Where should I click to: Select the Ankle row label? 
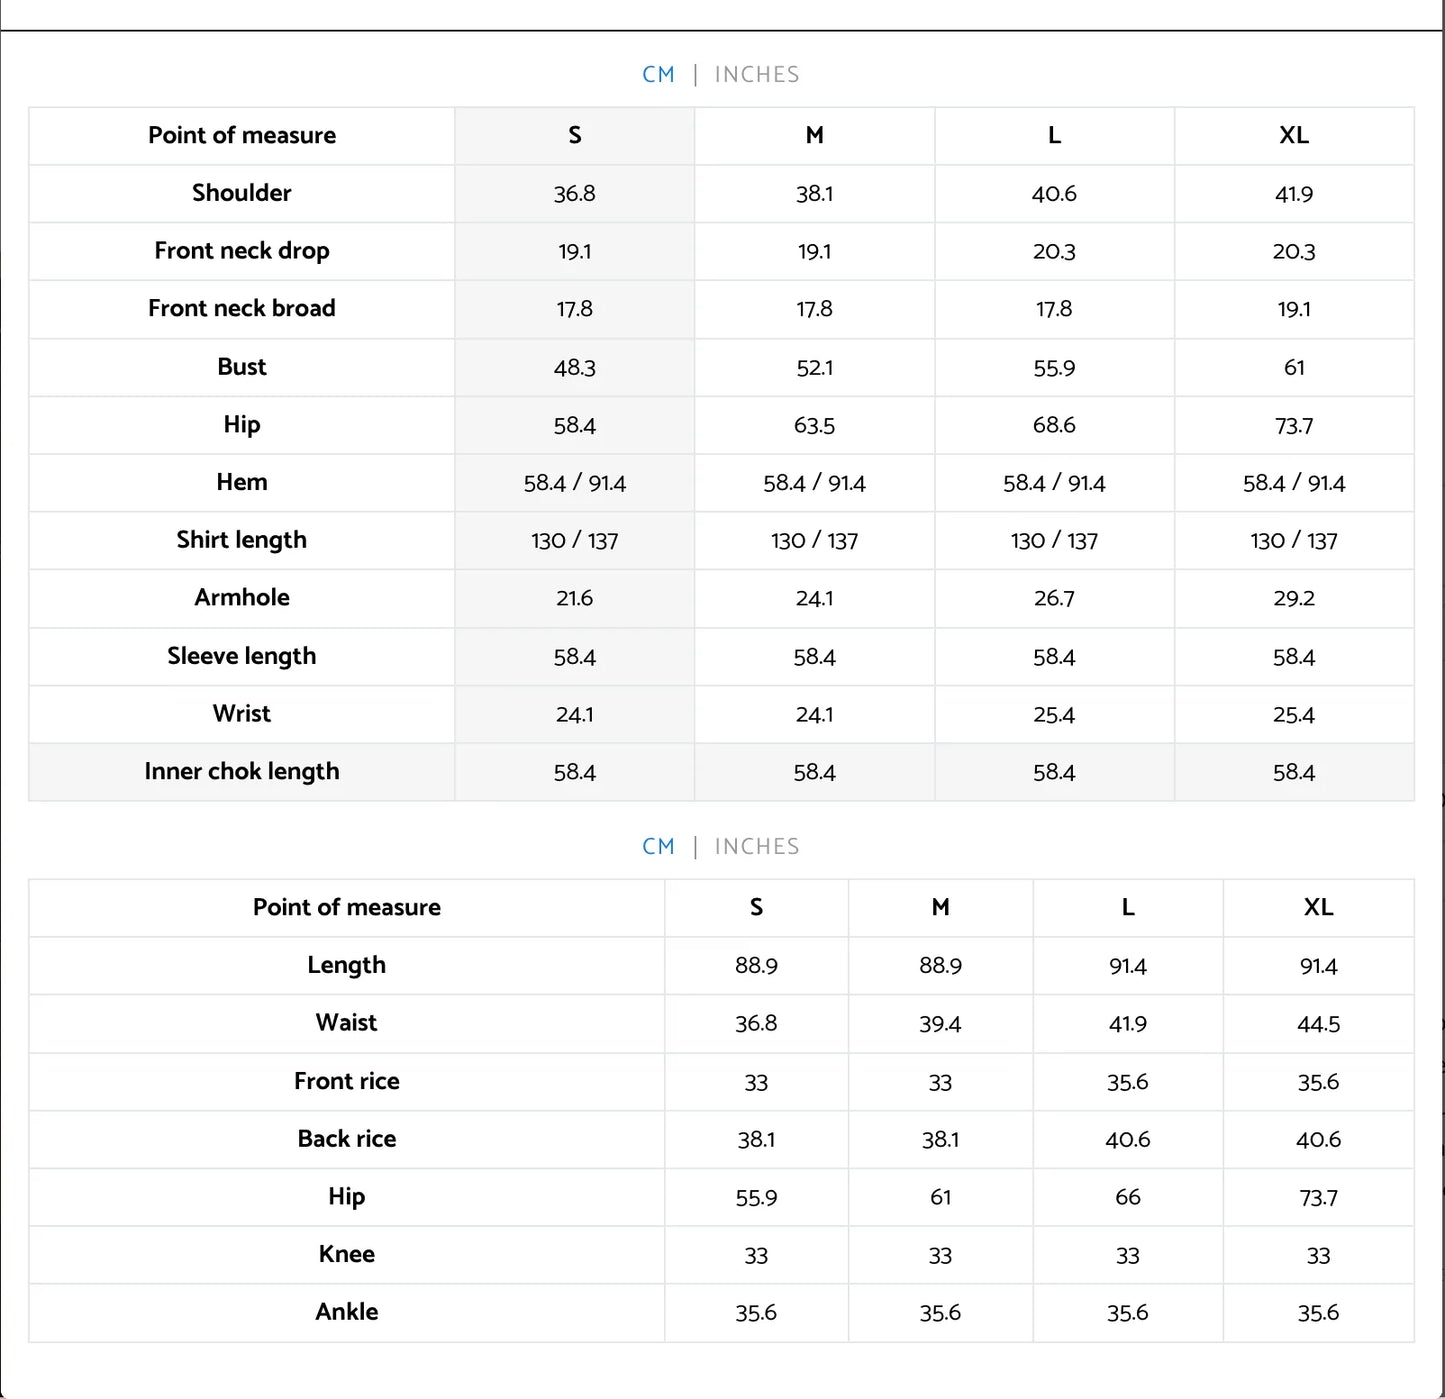(346, 1312)
